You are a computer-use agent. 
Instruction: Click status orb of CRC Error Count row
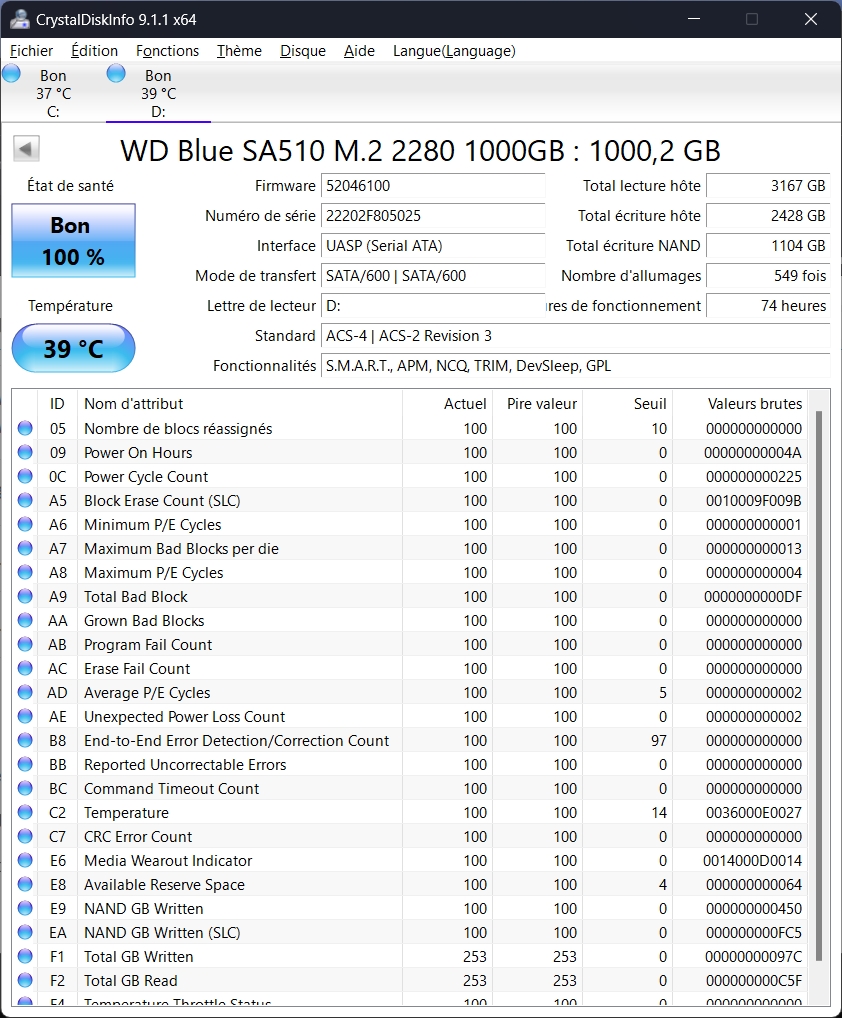25,837
